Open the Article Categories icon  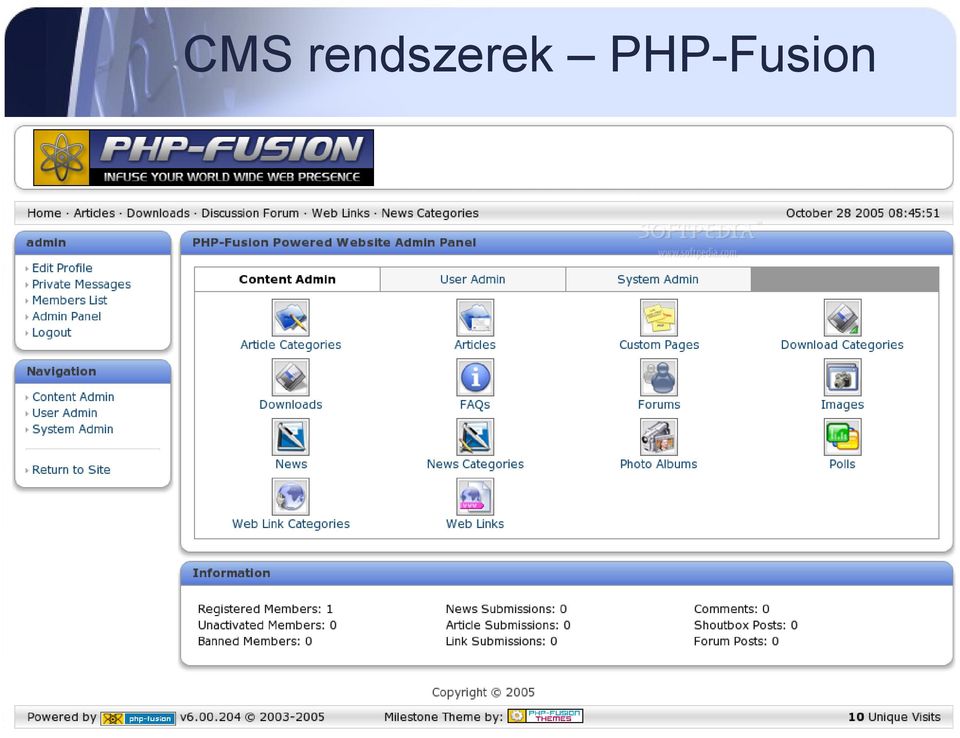[291, 317]
